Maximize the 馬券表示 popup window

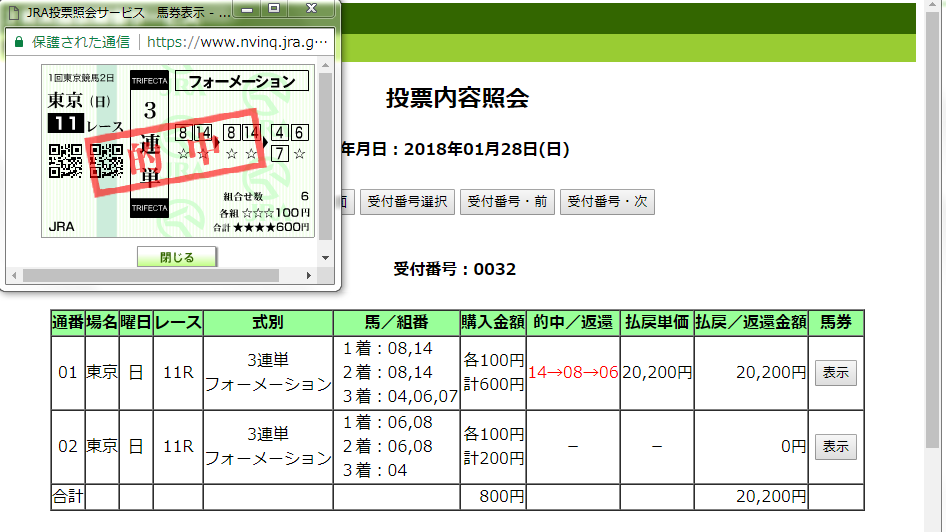click(x=273, y=10)
